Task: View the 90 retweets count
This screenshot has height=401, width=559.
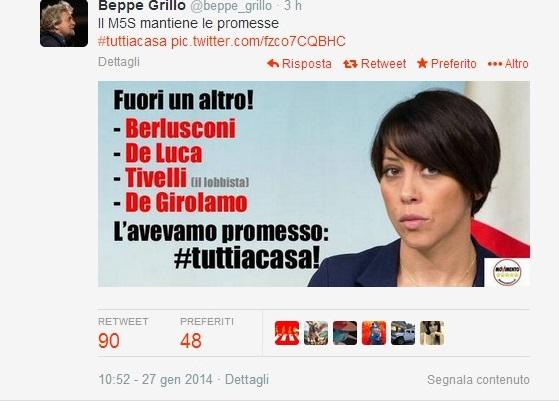Action: (109, 341)
